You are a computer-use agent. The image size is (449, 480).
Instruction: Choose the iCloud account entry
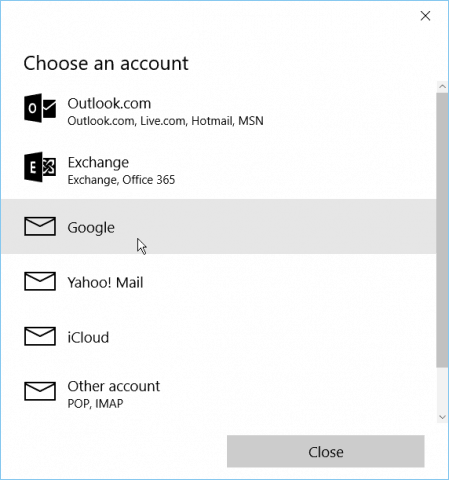click(218, 336)
